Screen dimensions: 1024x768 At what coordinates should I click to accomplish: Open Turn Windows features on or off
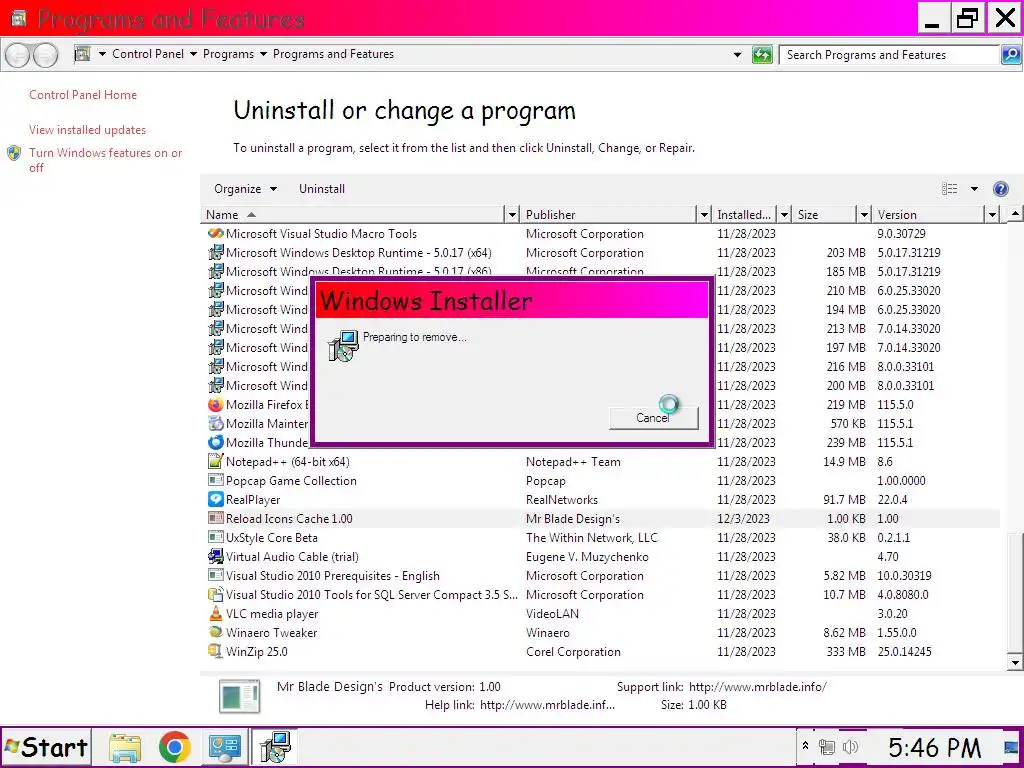coord(106,160)
